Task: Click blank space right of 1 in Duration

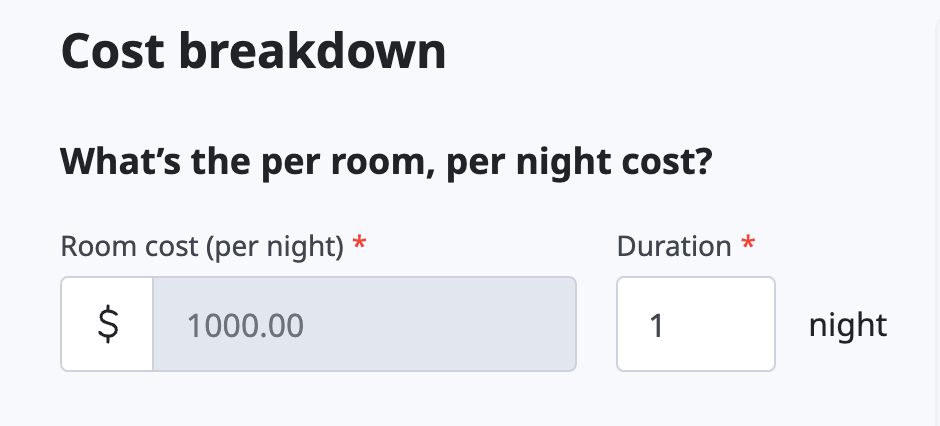Action: (719, 324)
